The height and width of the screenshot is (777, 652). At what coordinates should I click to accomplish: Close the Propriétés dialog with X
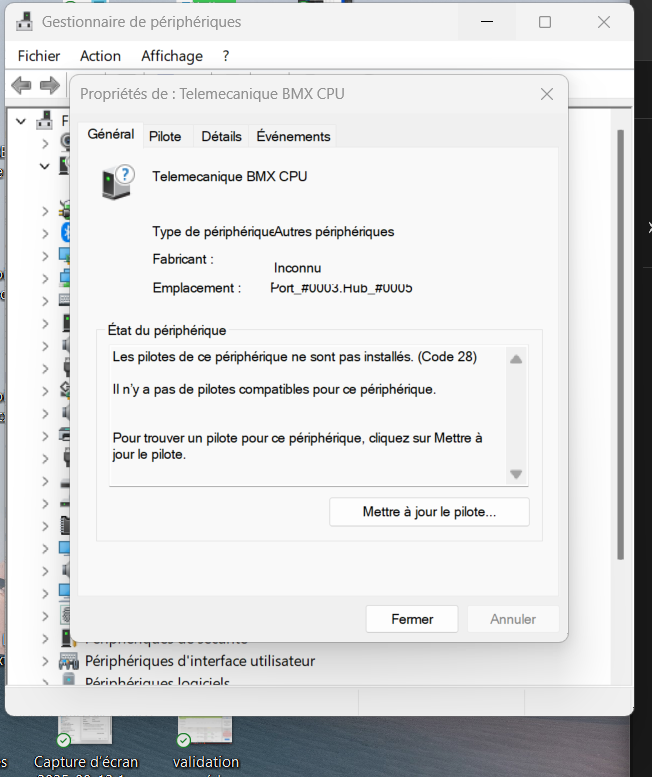point(547,94)
